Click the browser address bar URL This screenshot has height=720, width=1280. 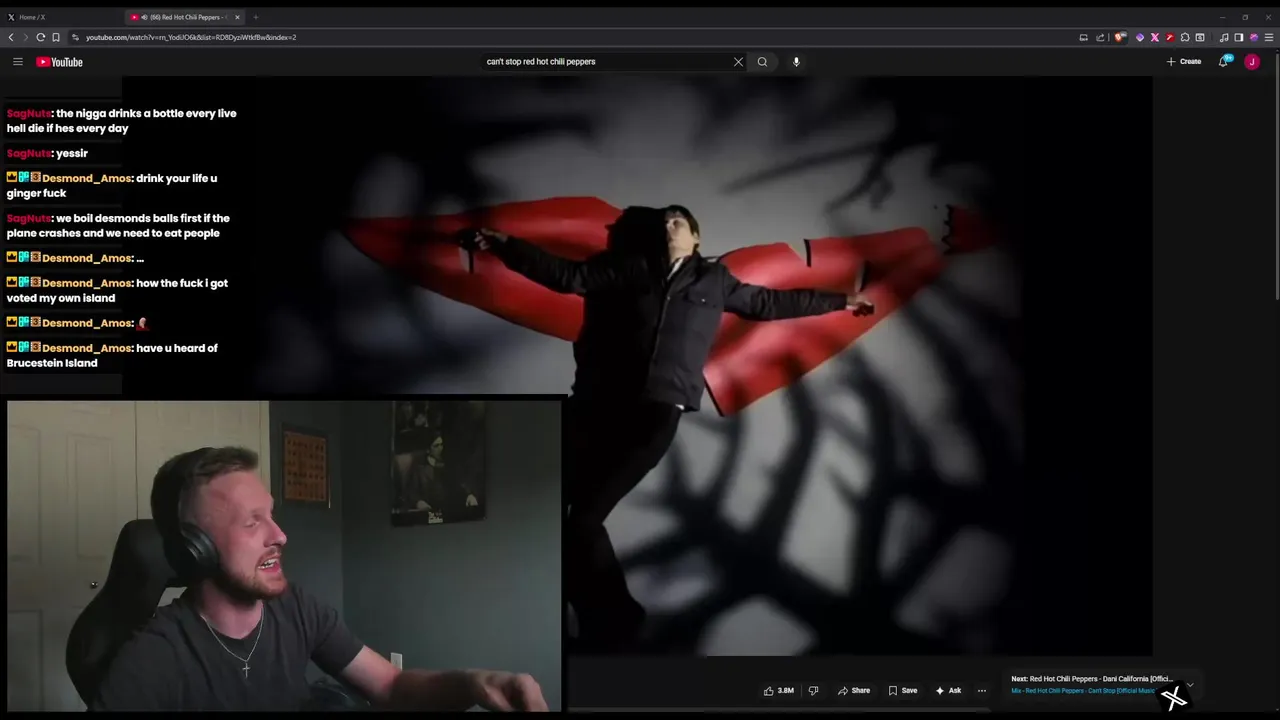tap(191, 37)
